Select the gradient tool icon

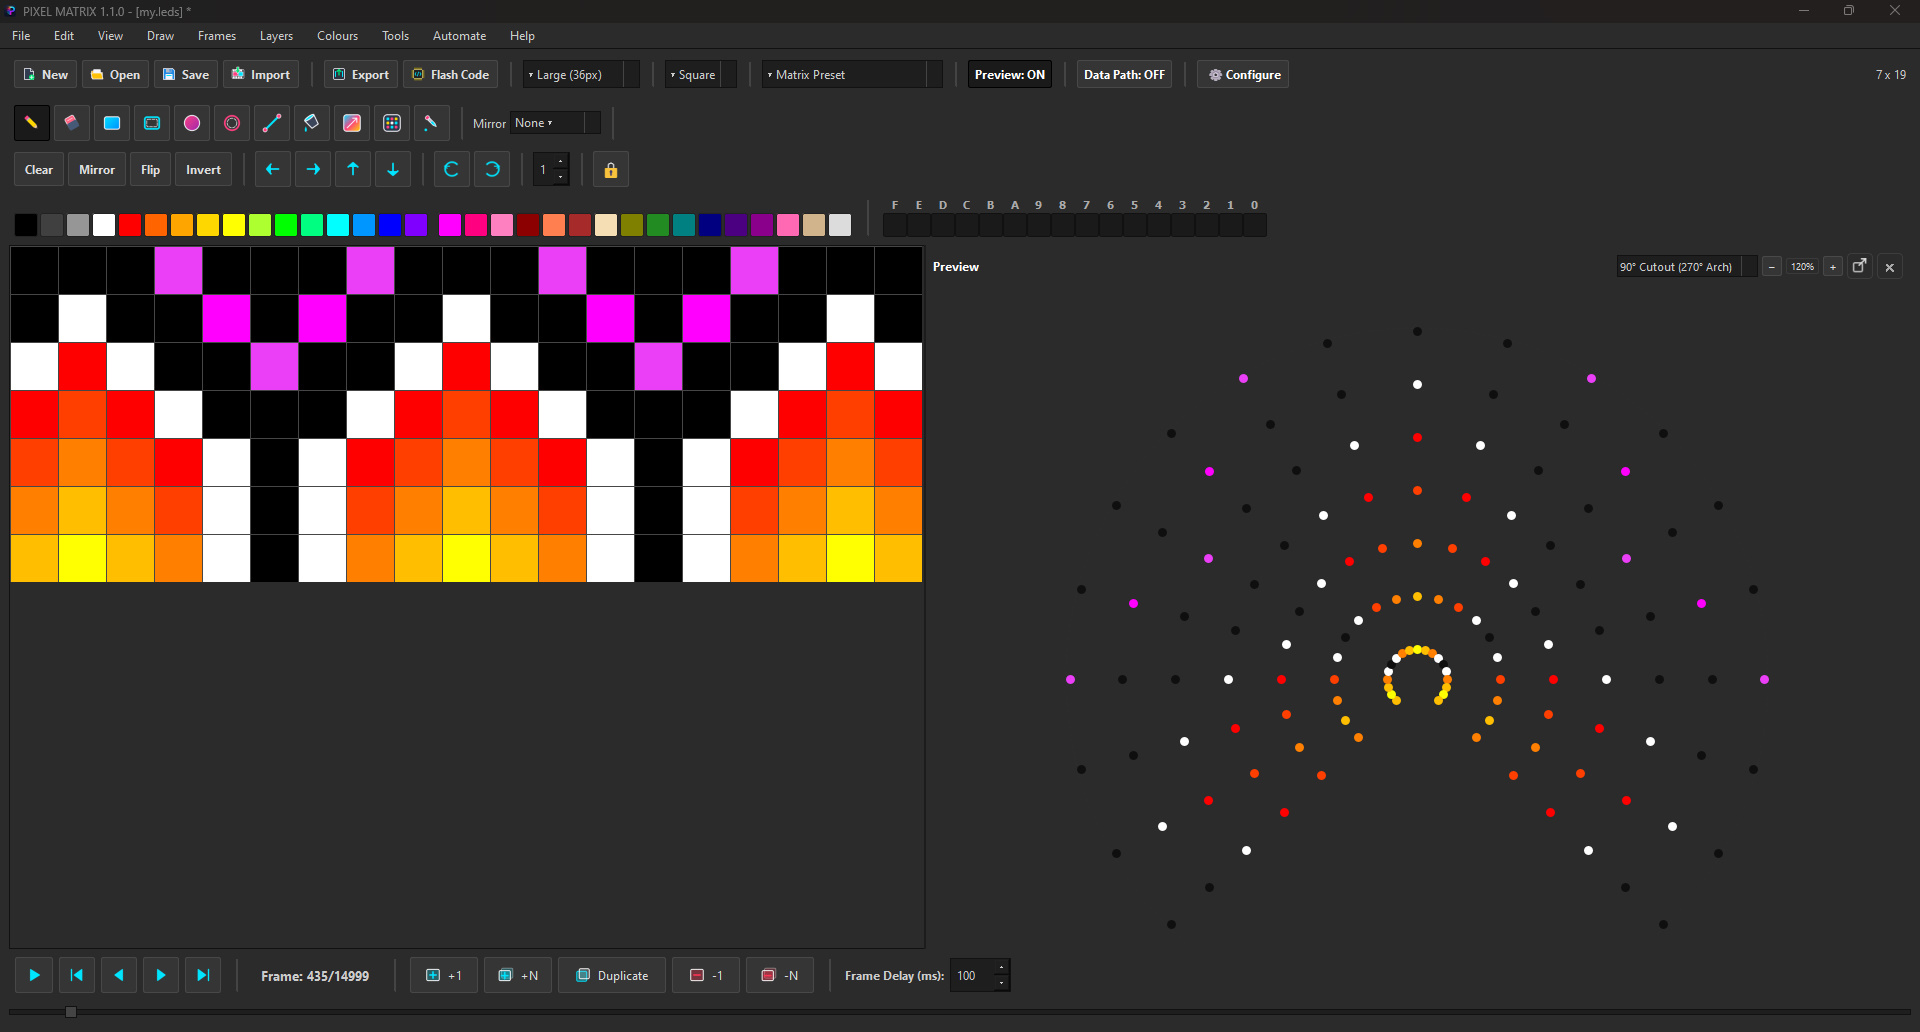click(352, 123)
